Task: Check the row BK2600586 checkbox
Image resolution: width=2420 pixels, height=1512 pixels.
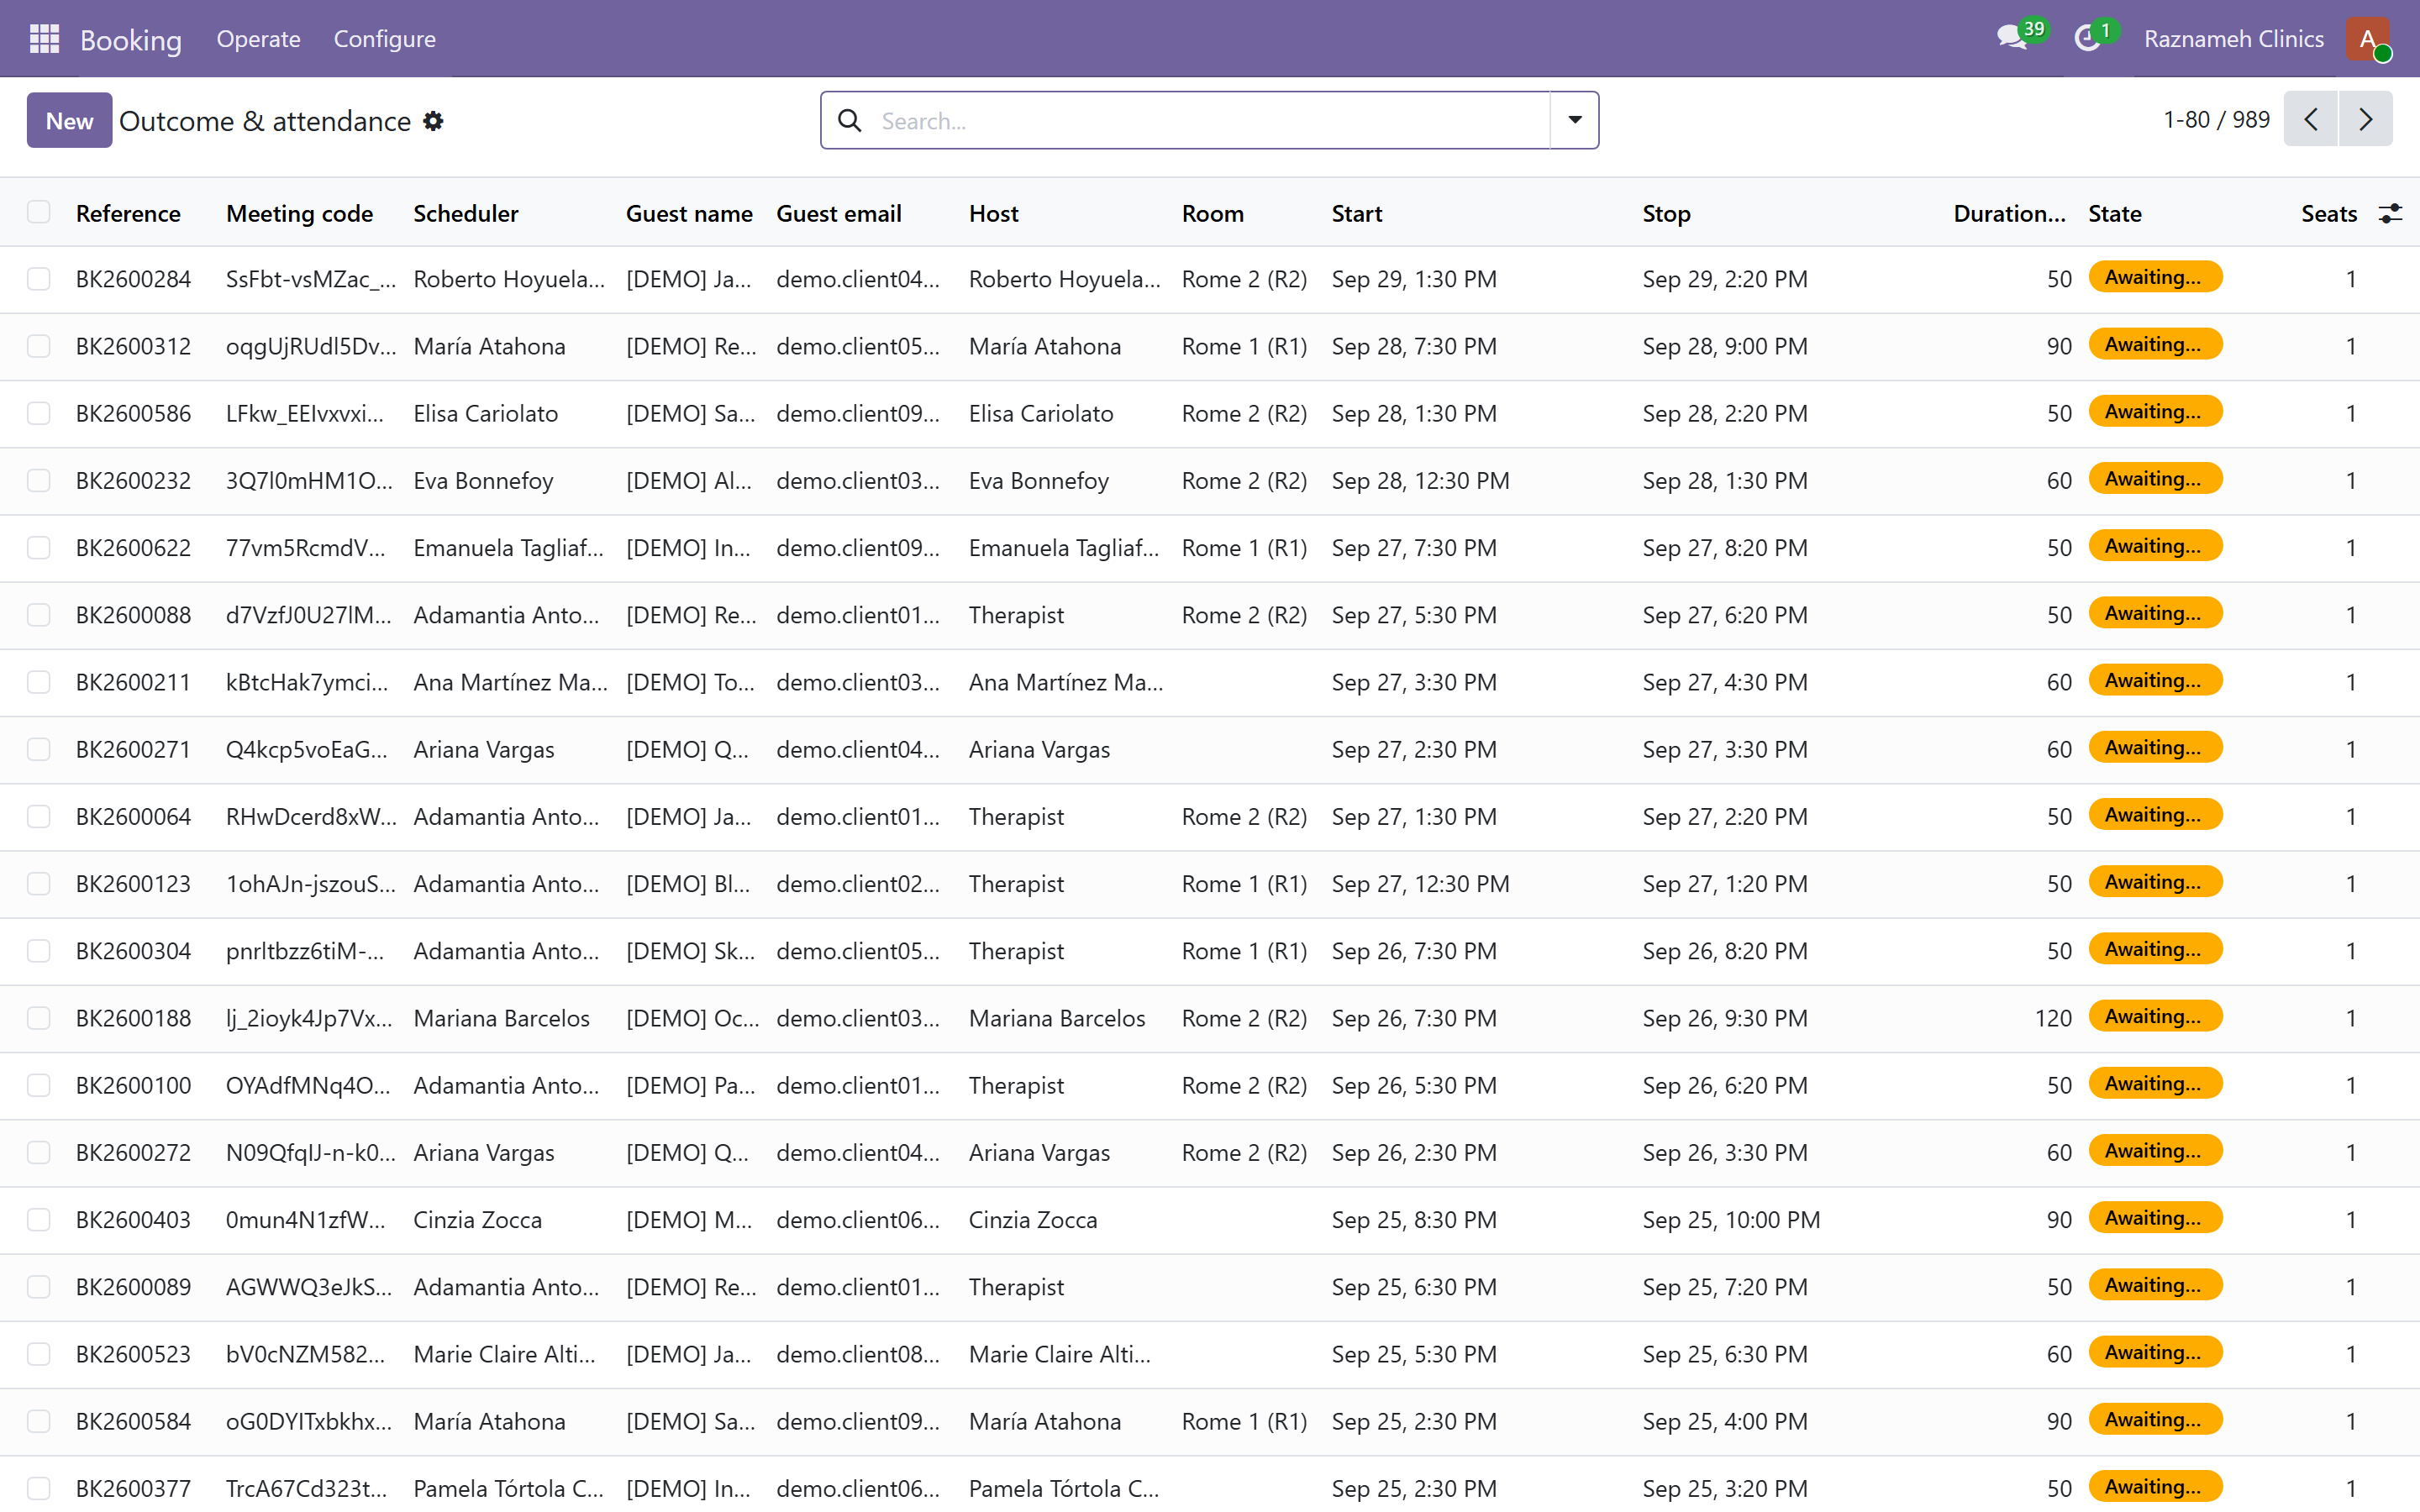Action: coord(39,413)
